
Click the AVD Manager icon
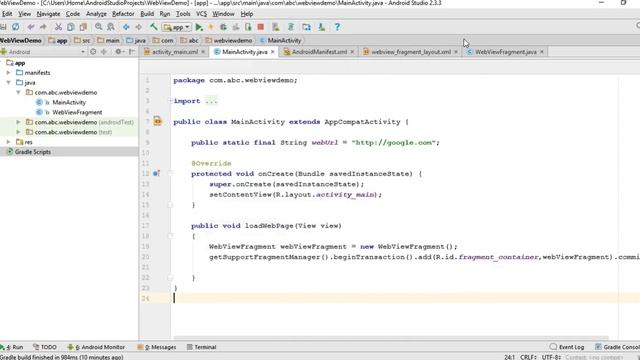(x=276, y=27)
